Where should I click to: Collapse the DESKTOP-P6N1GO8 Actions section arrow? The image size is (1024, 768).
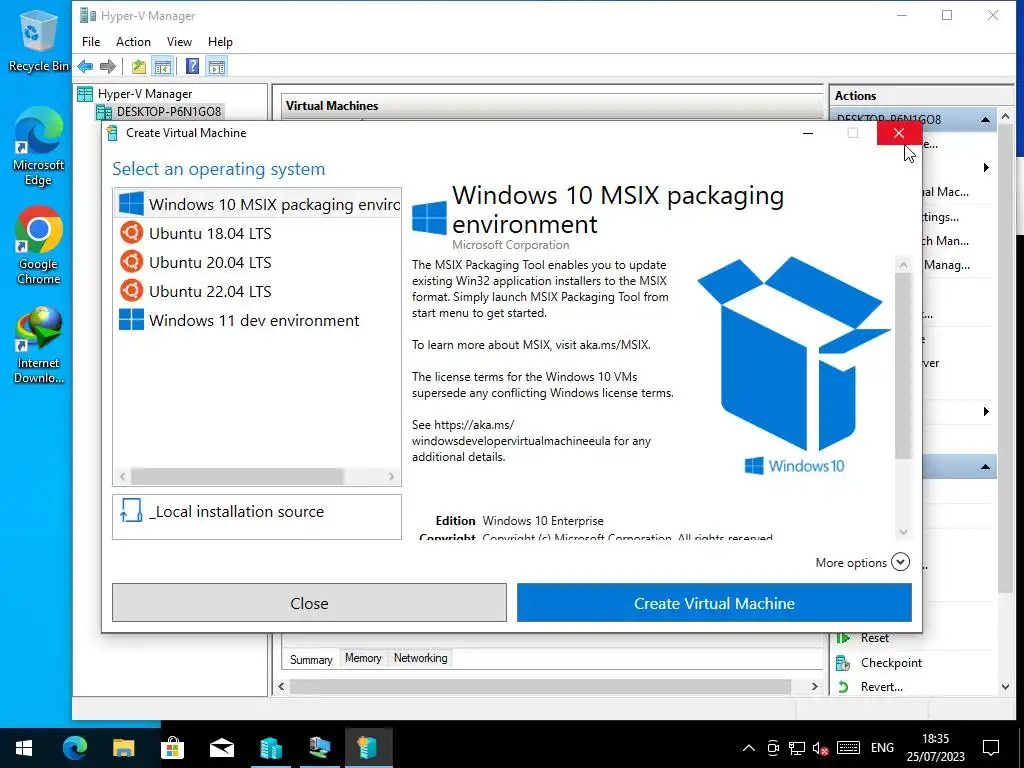coord(985,120)
